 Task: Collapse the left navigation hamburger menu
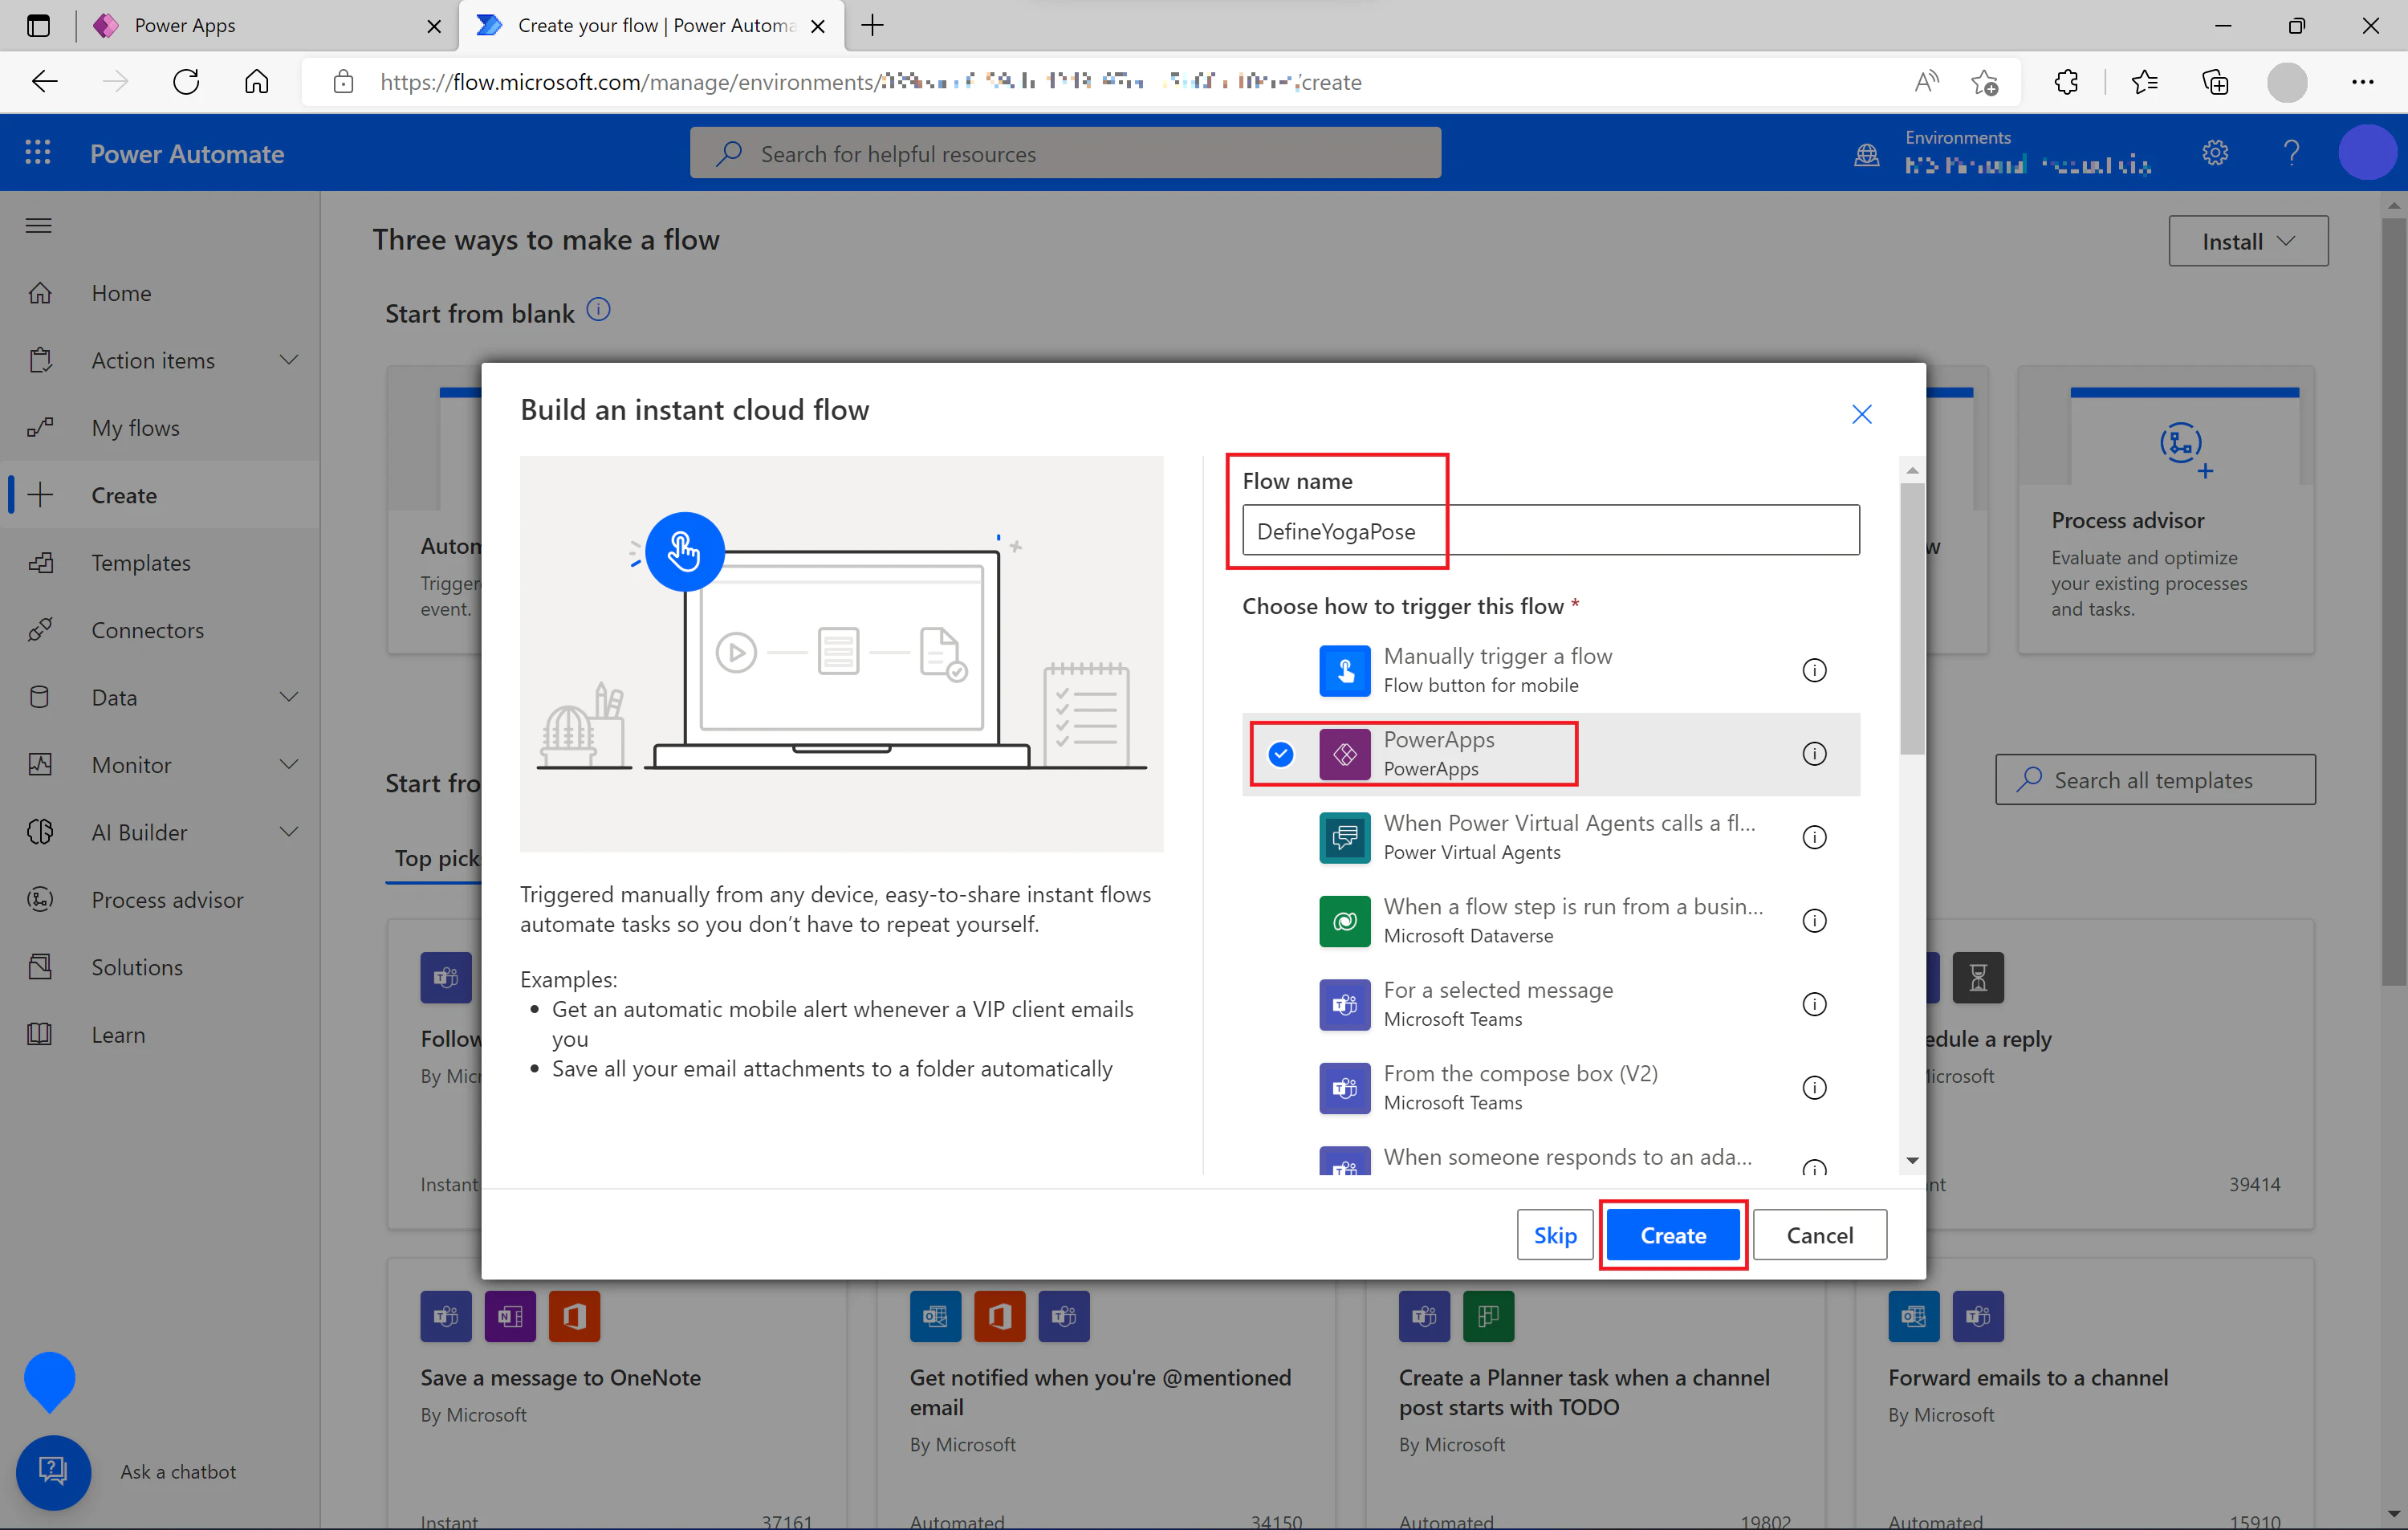pos(39,225)
